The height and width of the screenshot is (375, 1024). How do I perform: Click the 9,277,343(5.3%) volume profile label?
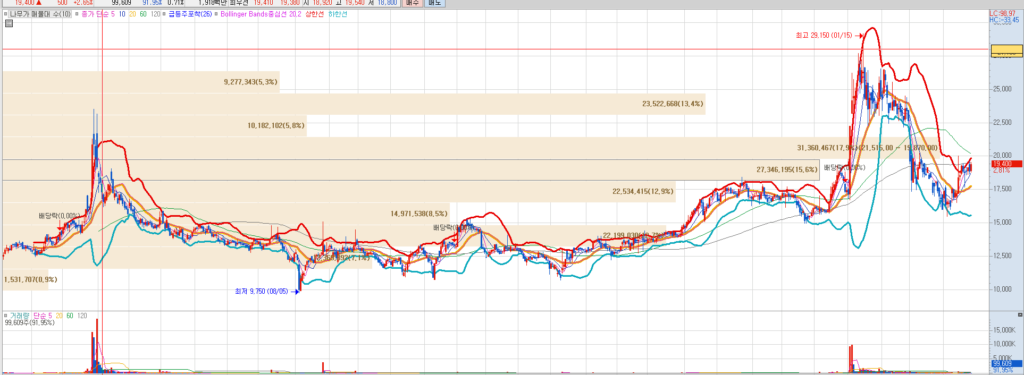[251, 82]
